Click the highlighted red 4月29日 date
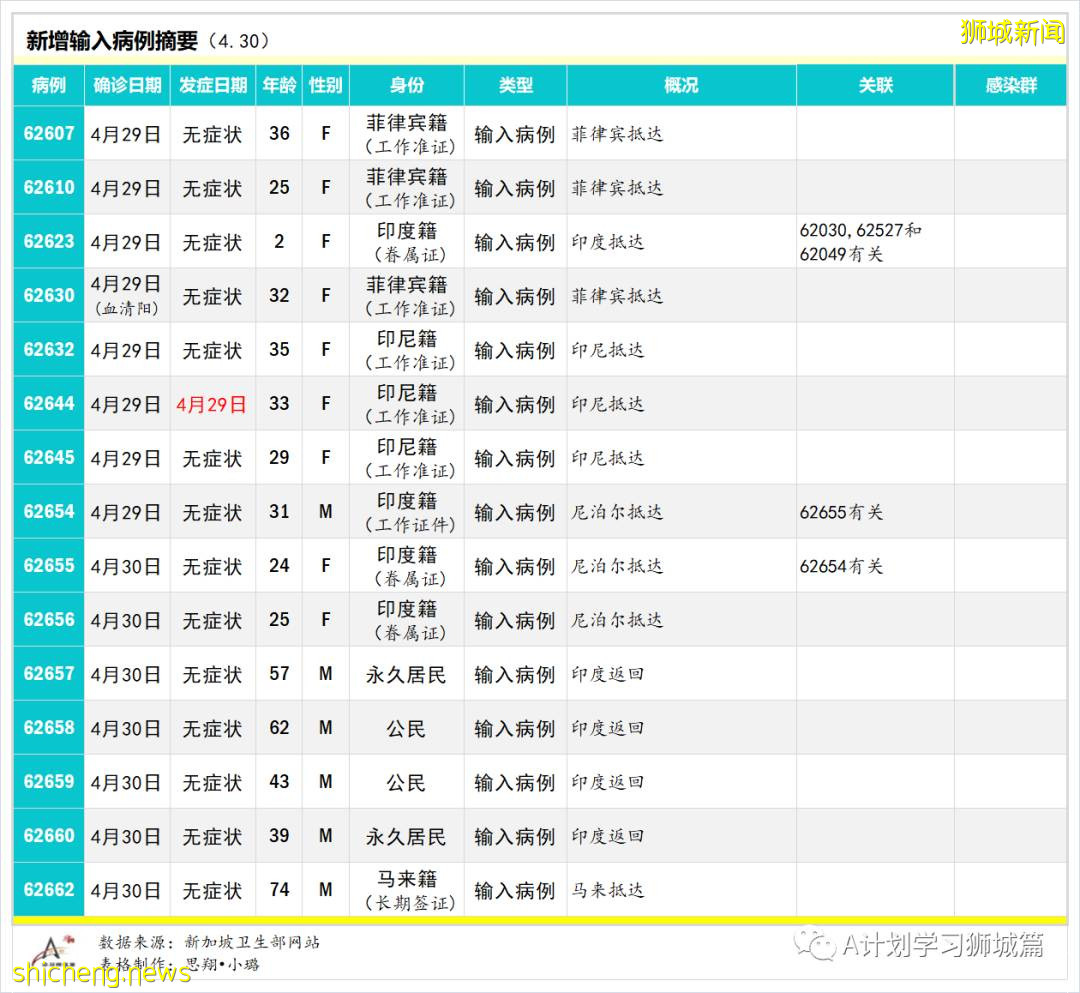The width and height of the screenshot is (1080, 993). point(212,403)
